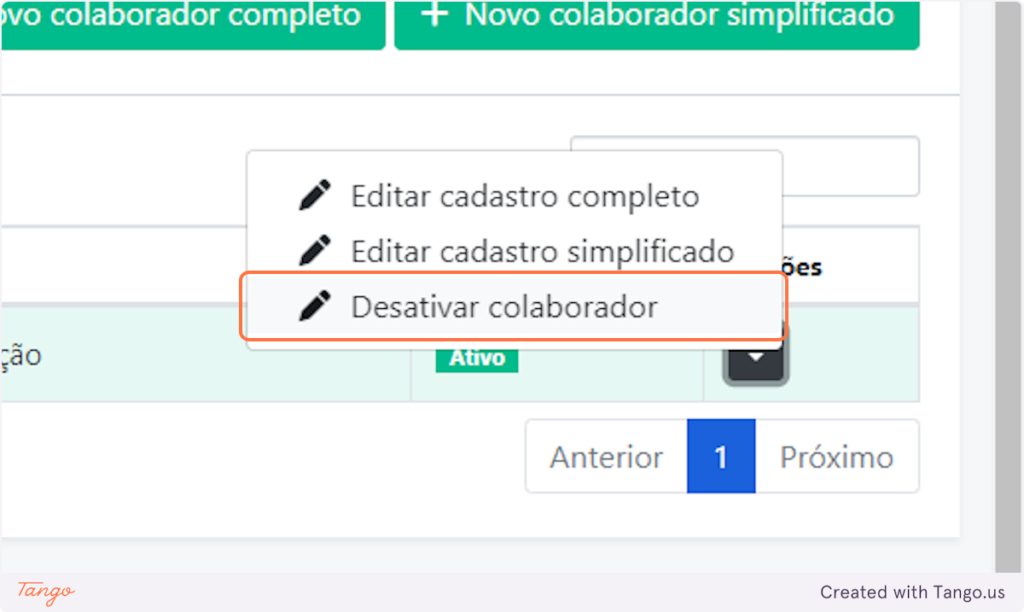Collapse the dark actions dropdown arrow button
1024x612 pixels.
point(756,358)
